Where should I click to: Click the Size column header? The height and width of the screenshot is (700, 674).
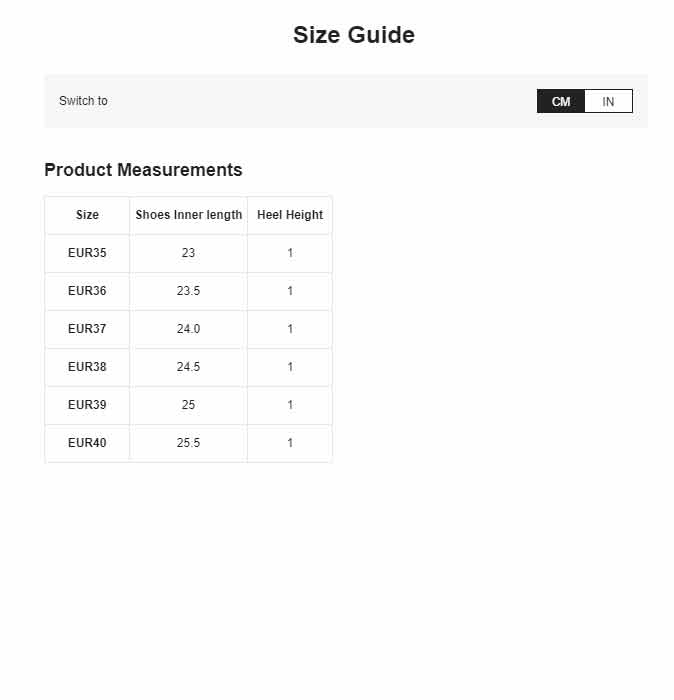pyautogui.click(x=87, y=215)
